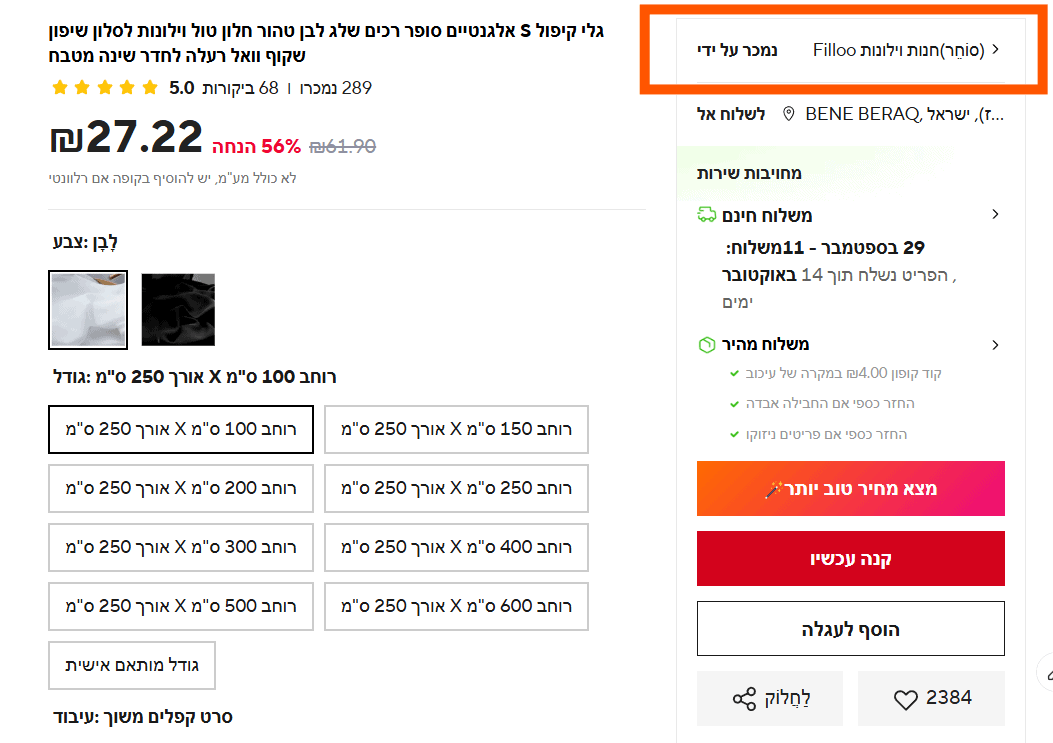Select size width 300 cm x length 250 cm

click(180, 547)
